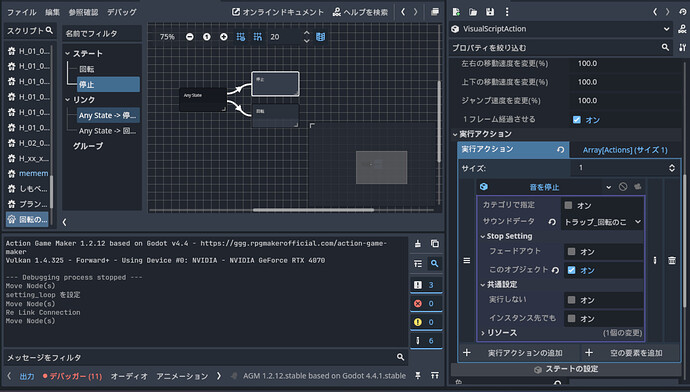Switch to the 出力 bottom tab
This screenshot has width=690, height=392.
(x=27, y=376)
